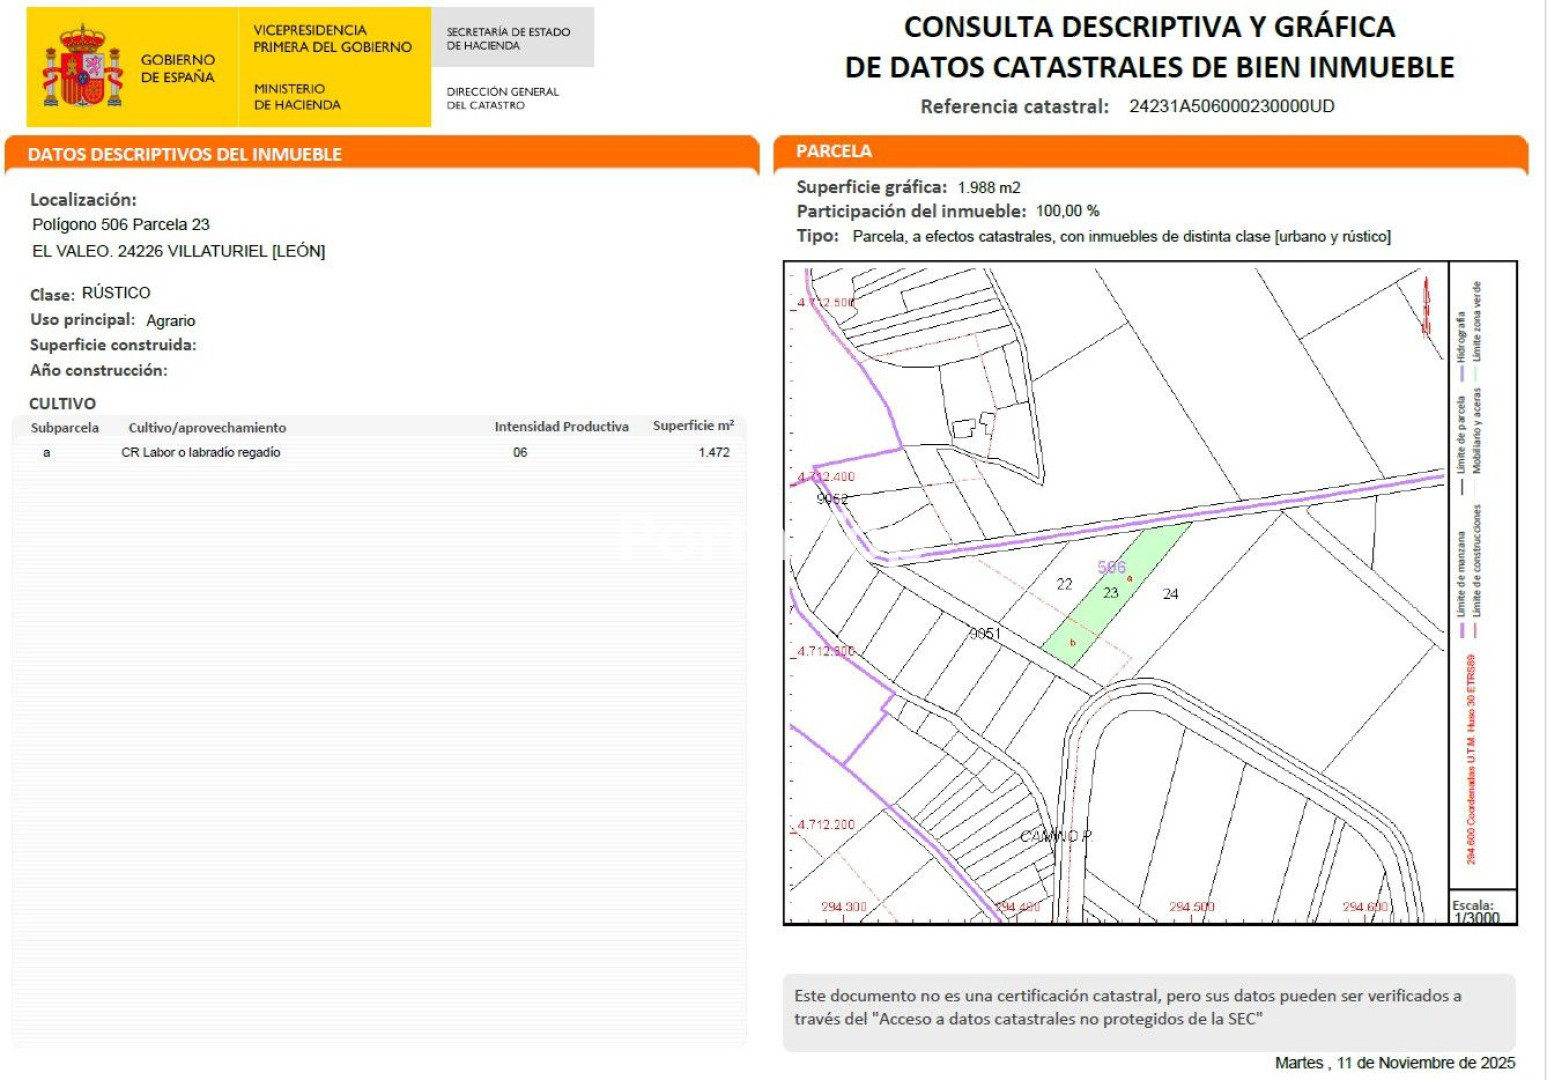
Task: Click the red north arrow on the map
Action: pyautogui.click(x=1426, y=303)
